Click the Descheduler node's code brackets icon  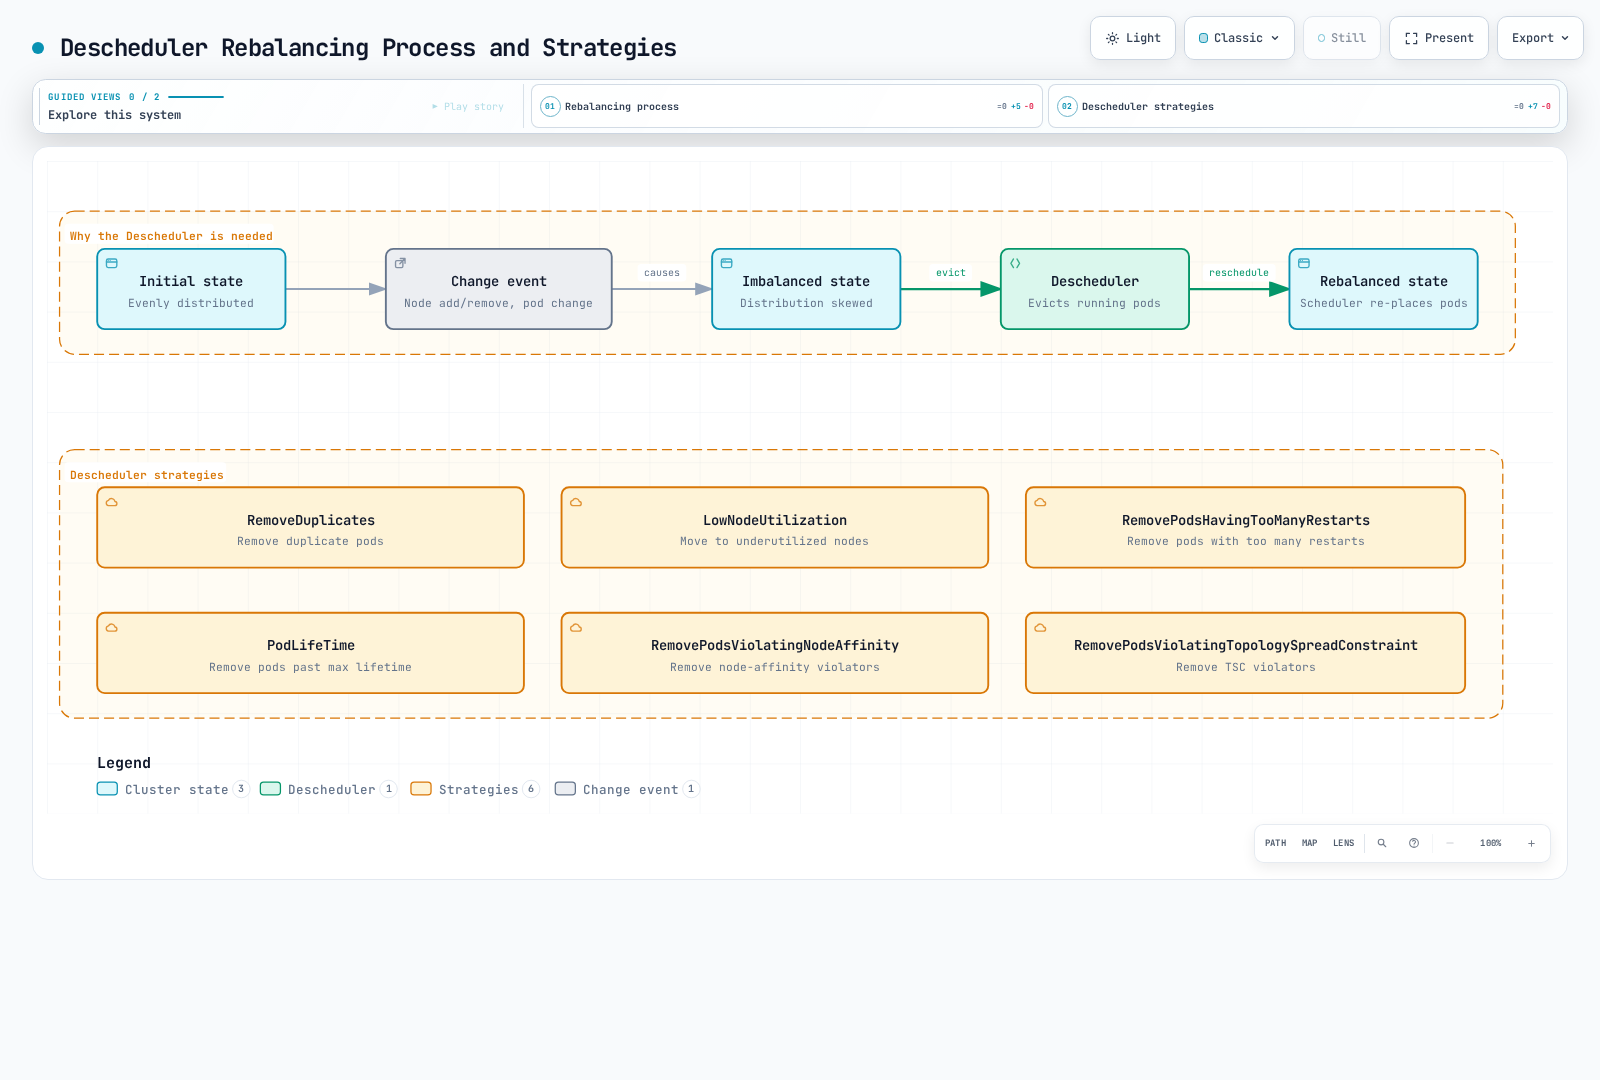click(1015, 264)
